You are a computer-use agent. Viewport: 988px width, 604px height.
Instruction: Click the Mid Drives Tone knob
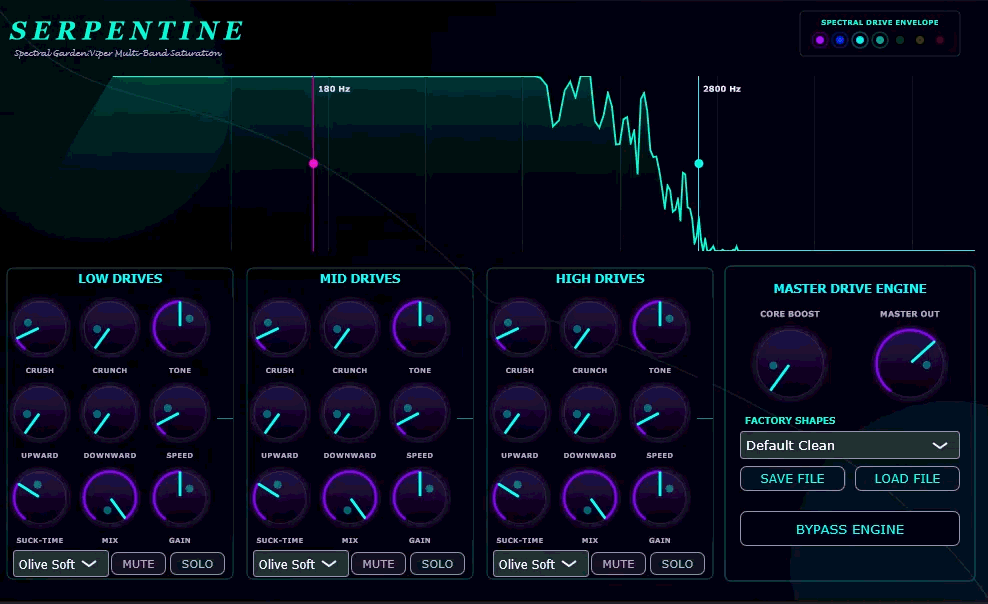tap(420, 328)
